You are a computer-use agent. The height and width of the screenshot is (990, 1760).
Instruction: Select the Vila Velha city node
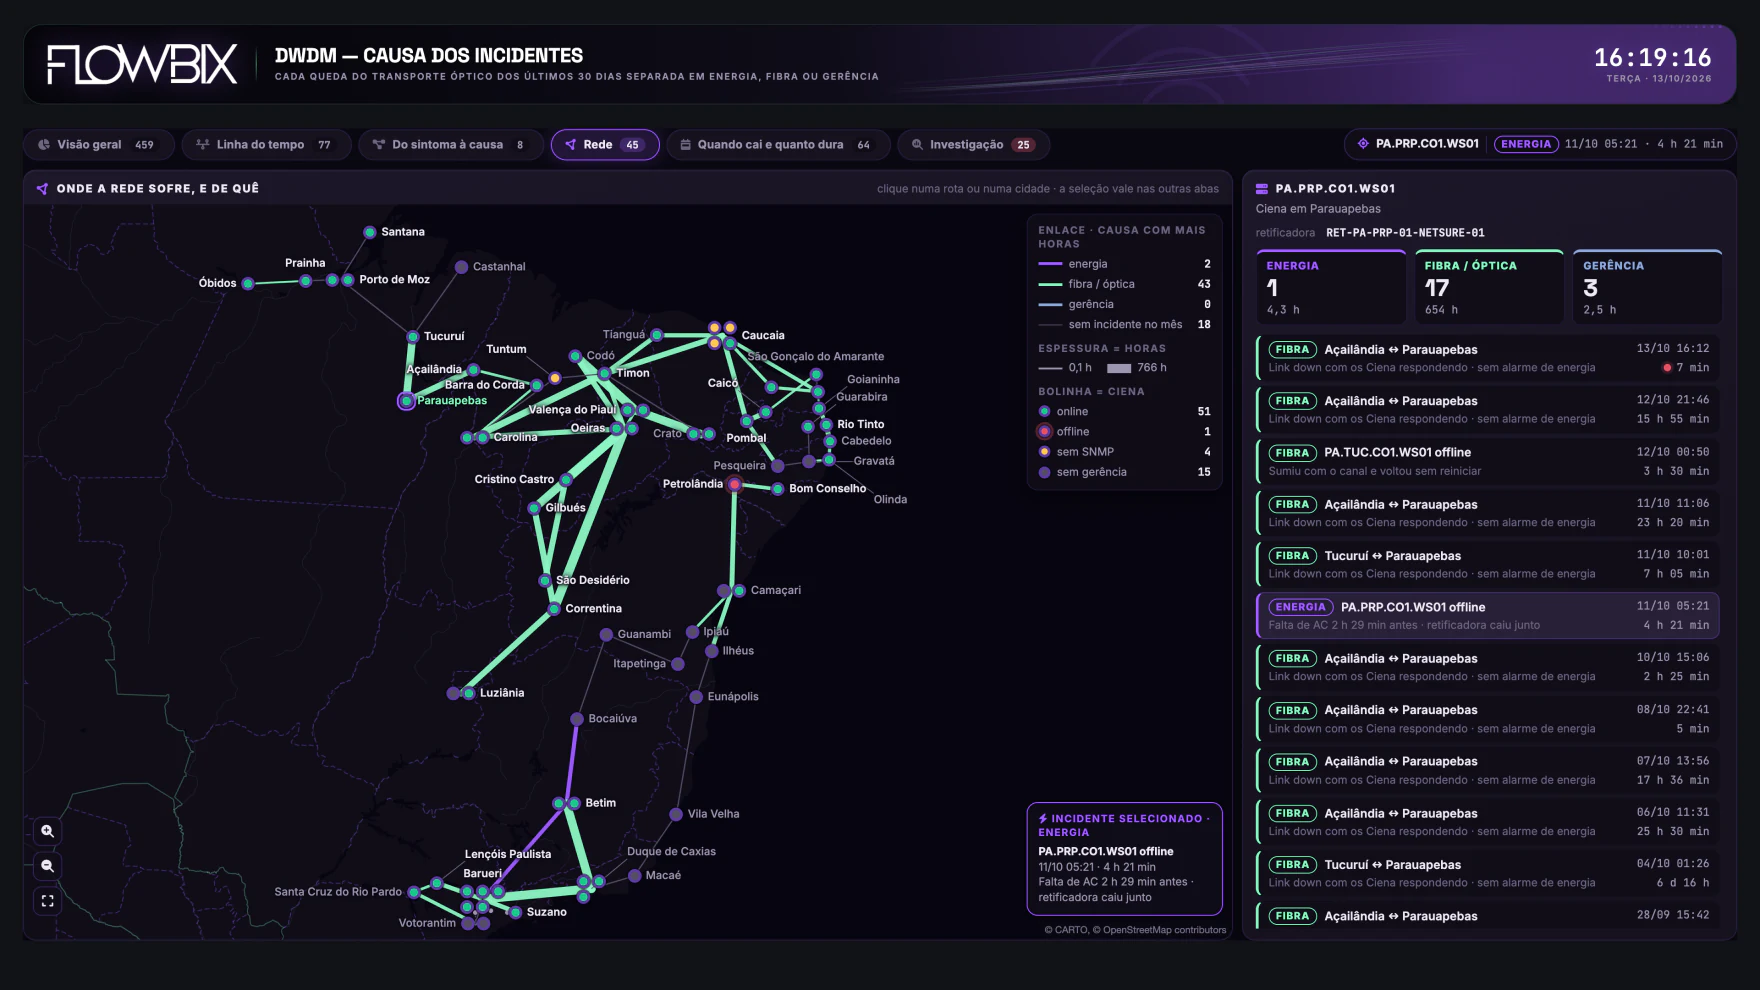(676, 814)
